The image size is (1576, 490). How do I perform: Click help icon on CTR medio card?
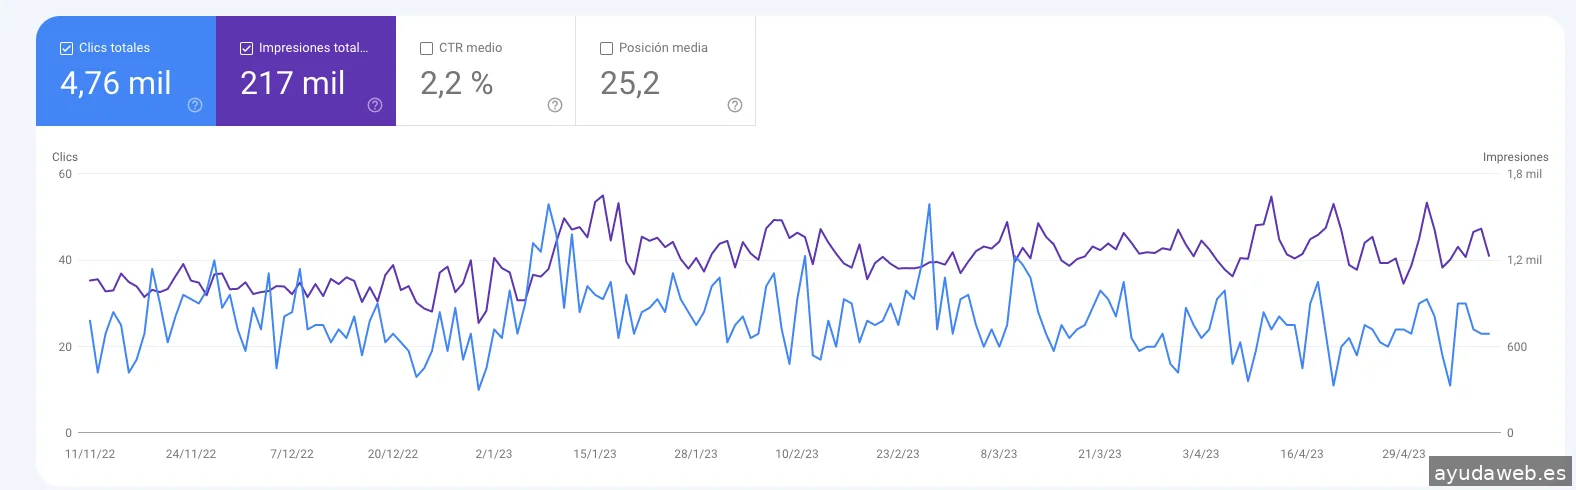555,105
